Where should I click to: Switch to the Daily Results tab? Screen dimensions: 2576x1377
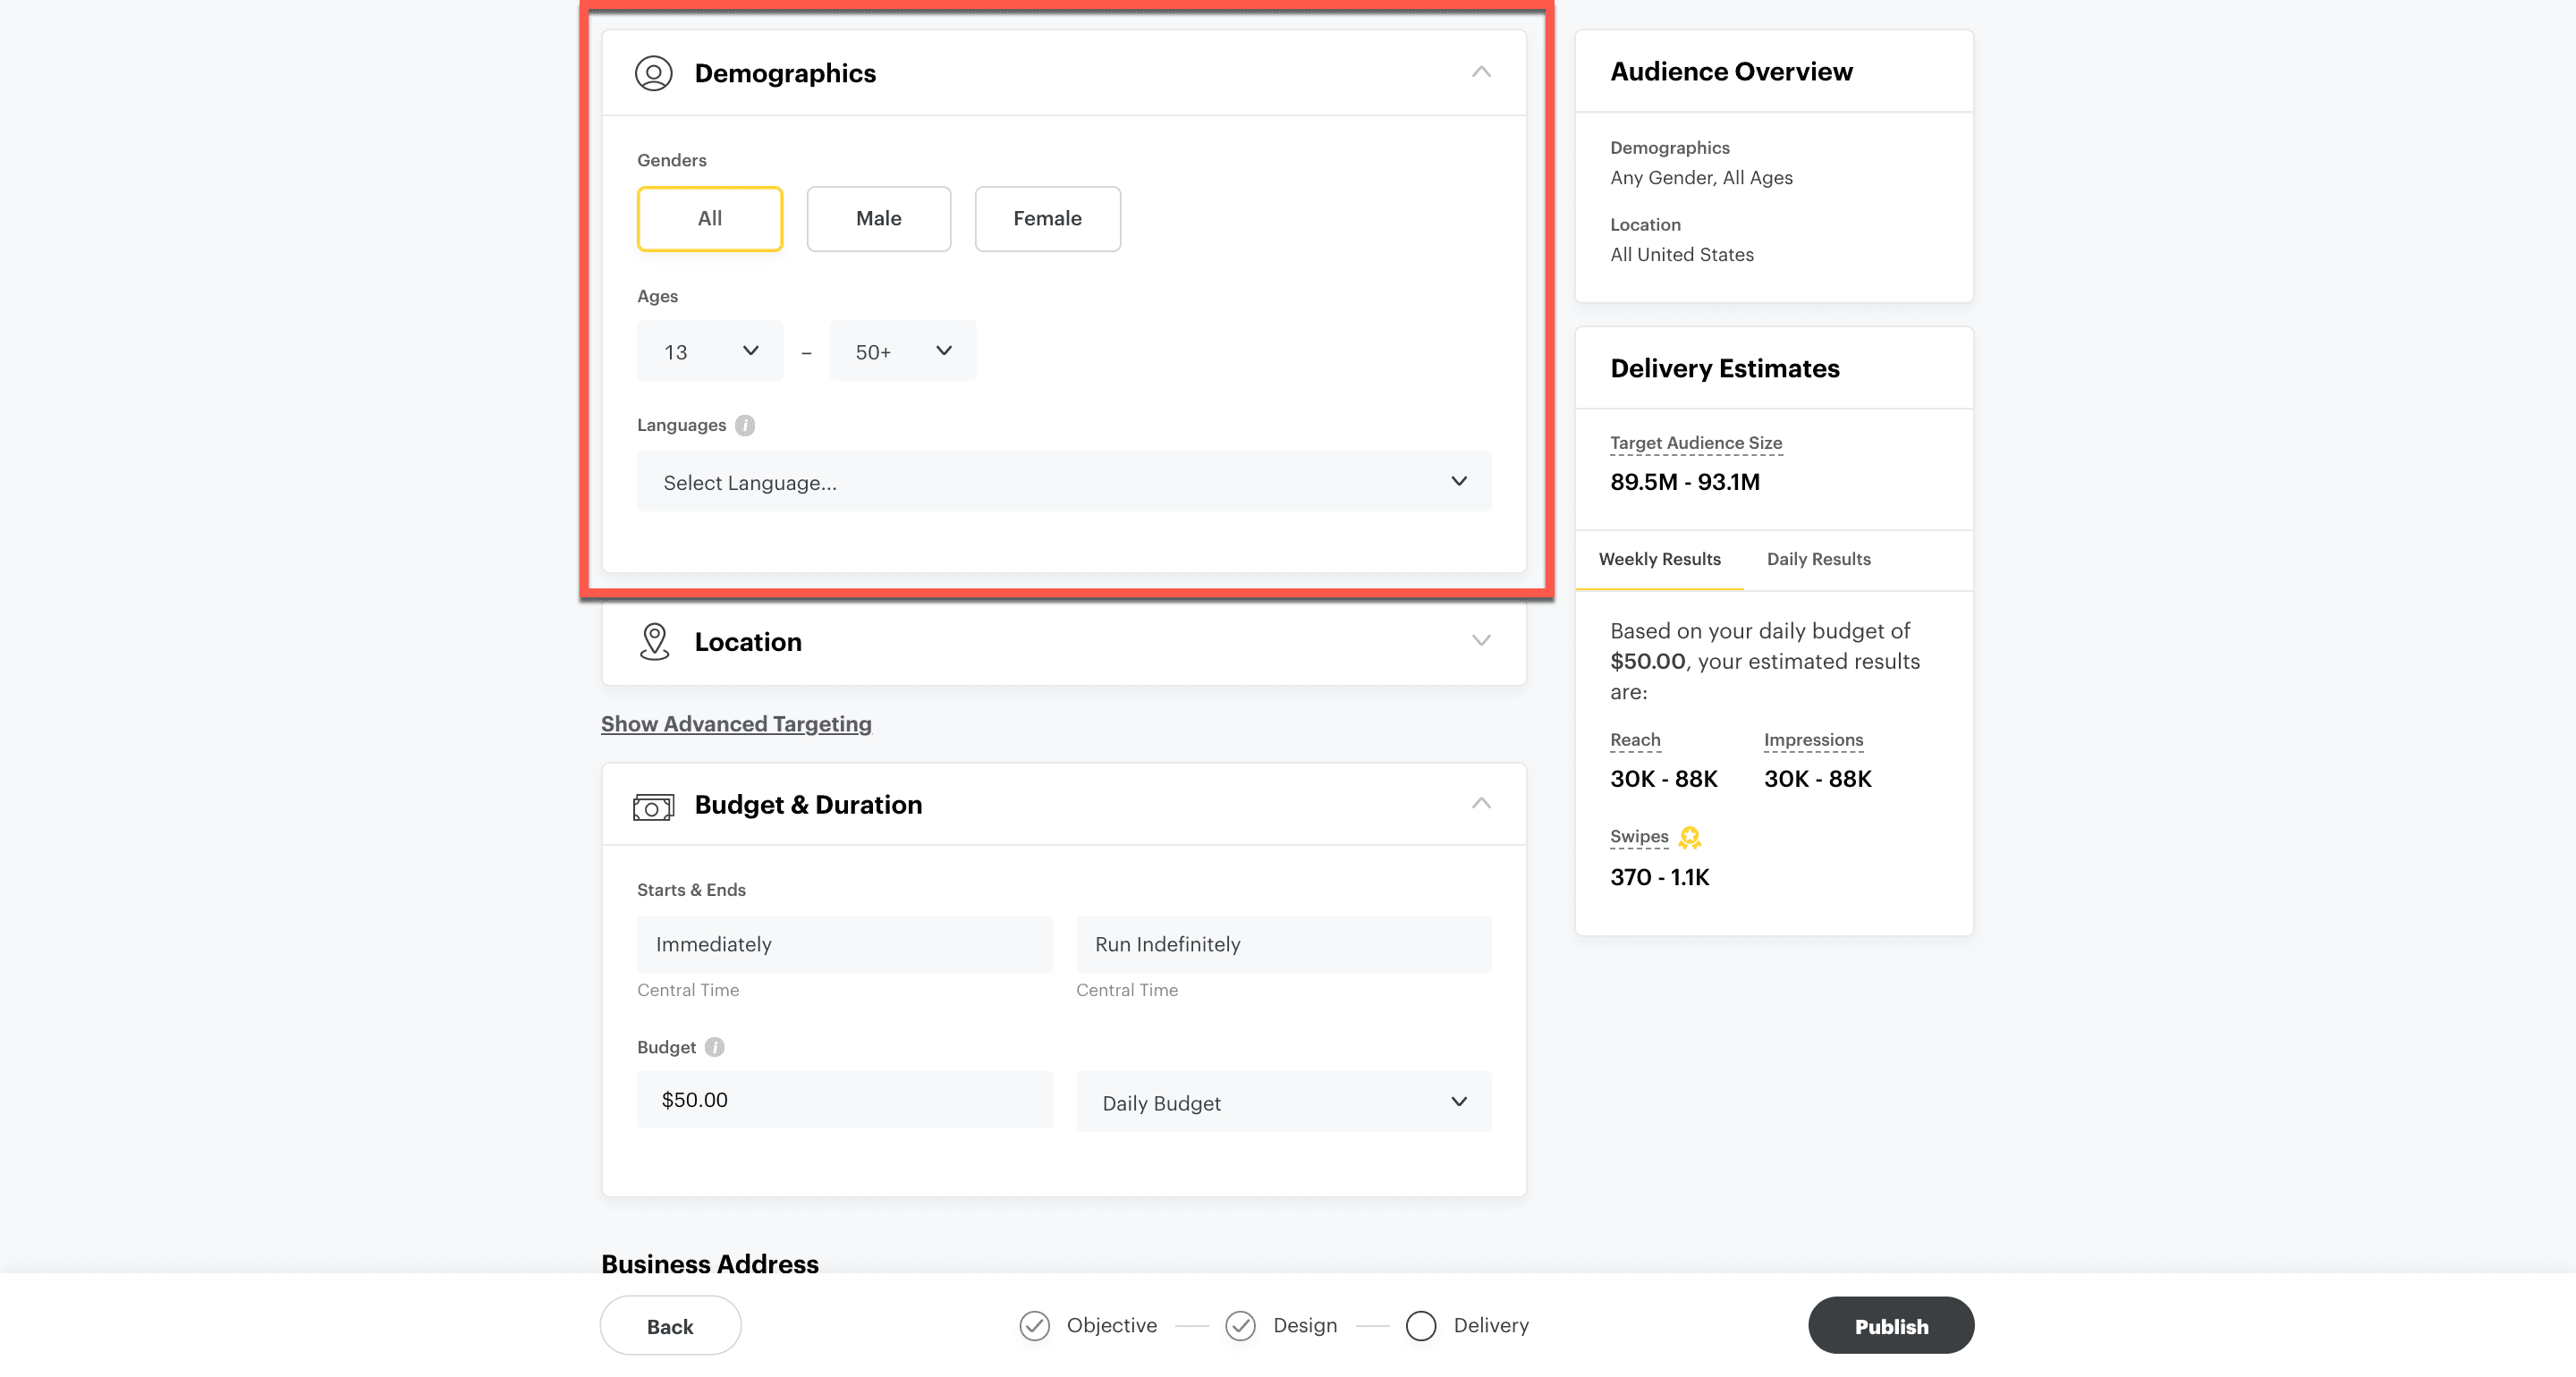click(1818, 559)
